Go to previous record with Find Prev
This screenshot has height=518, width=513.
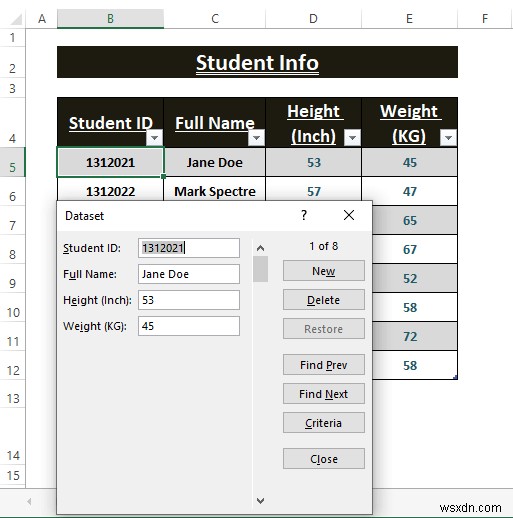pyautogui.click(x=324, y=365)
